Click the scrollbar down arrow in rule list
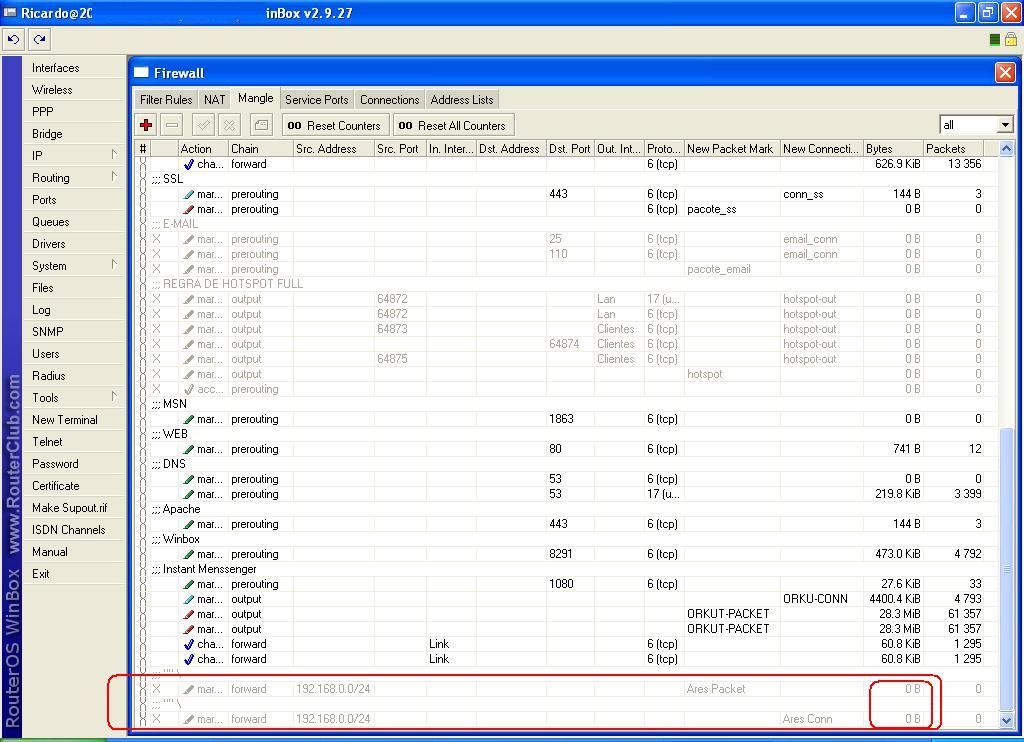Screen dimensions: 1024x742 1006,719
